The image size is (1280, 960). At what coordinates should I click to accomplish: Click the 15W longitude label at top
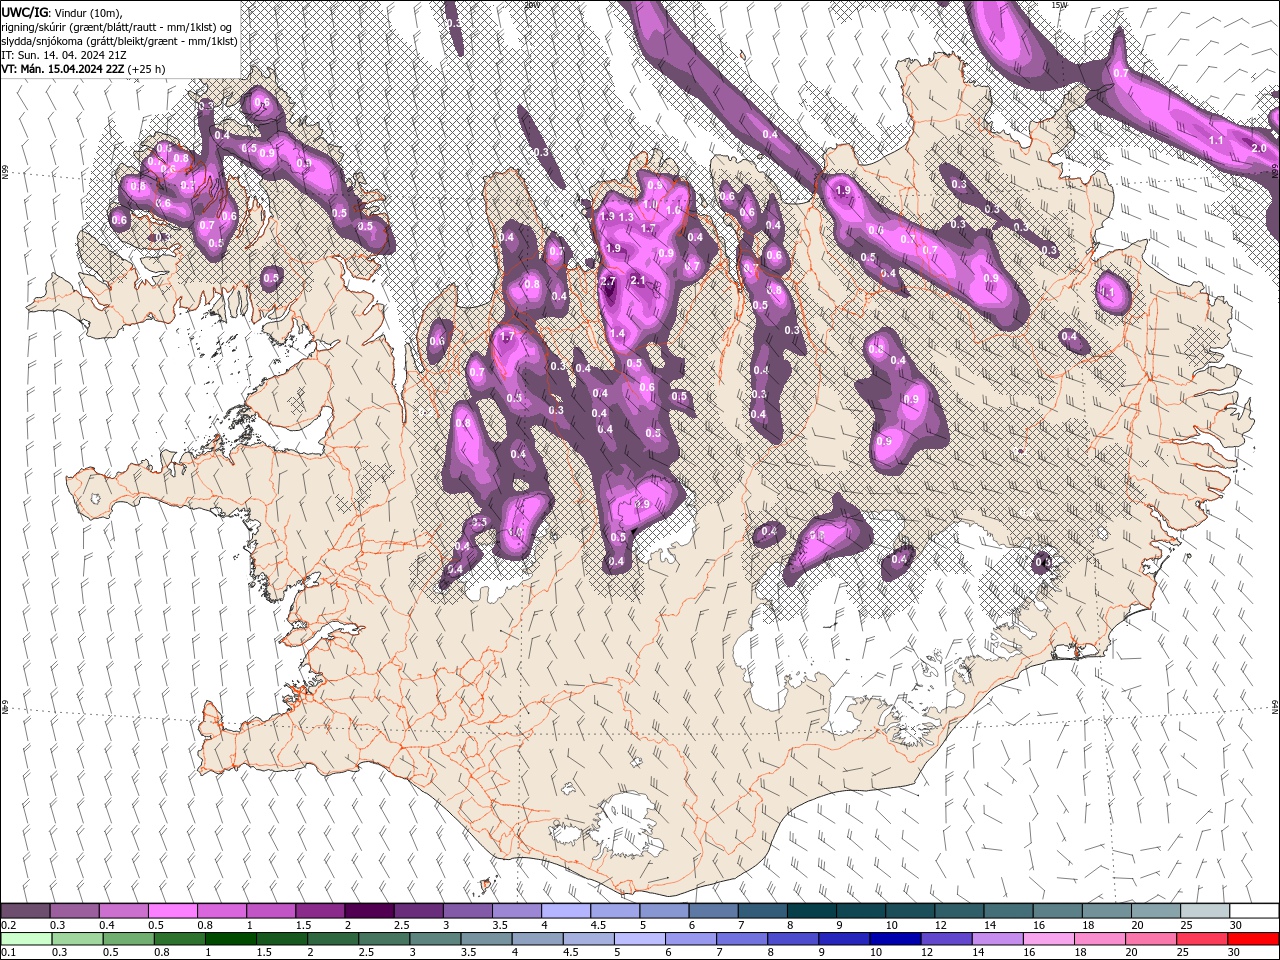(1058, 5)
